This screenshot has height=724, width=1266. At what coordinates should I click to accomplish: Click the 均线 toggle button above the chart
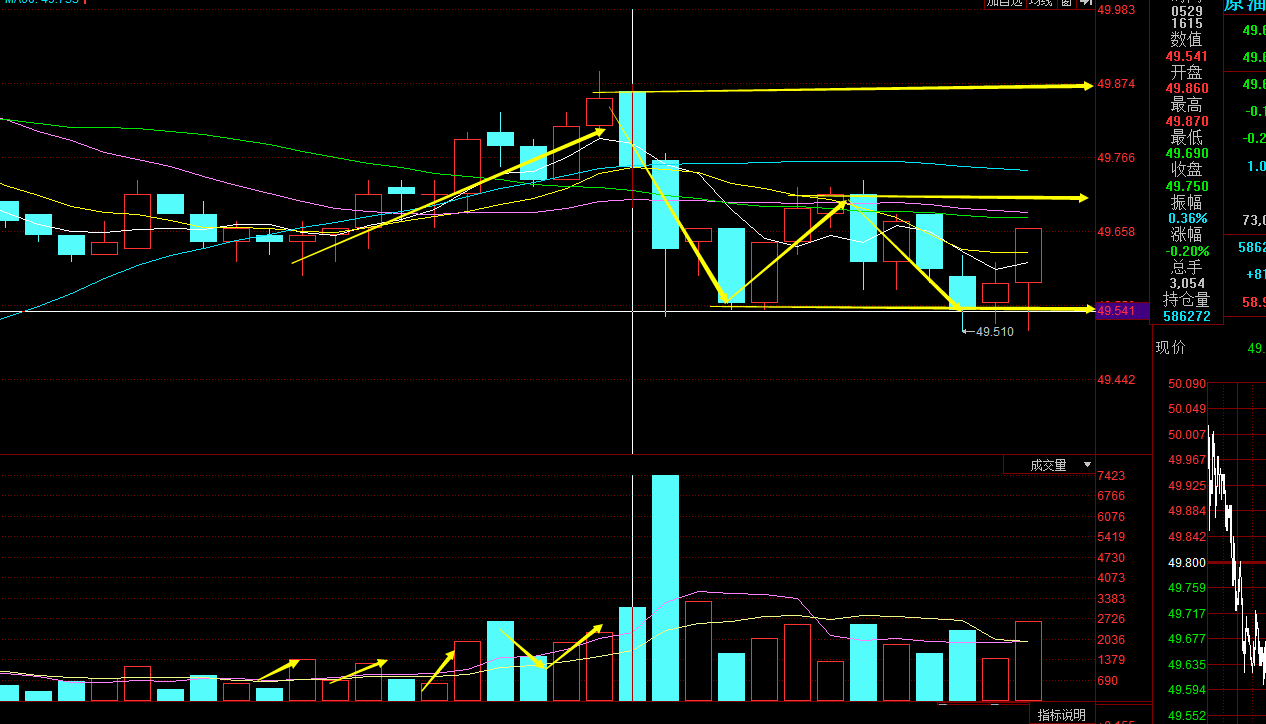pos(1040,3)
